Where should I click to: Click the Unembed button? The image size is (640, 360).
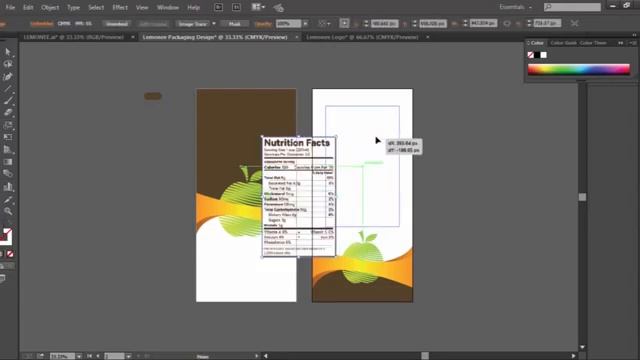click(x=117, y=24)
